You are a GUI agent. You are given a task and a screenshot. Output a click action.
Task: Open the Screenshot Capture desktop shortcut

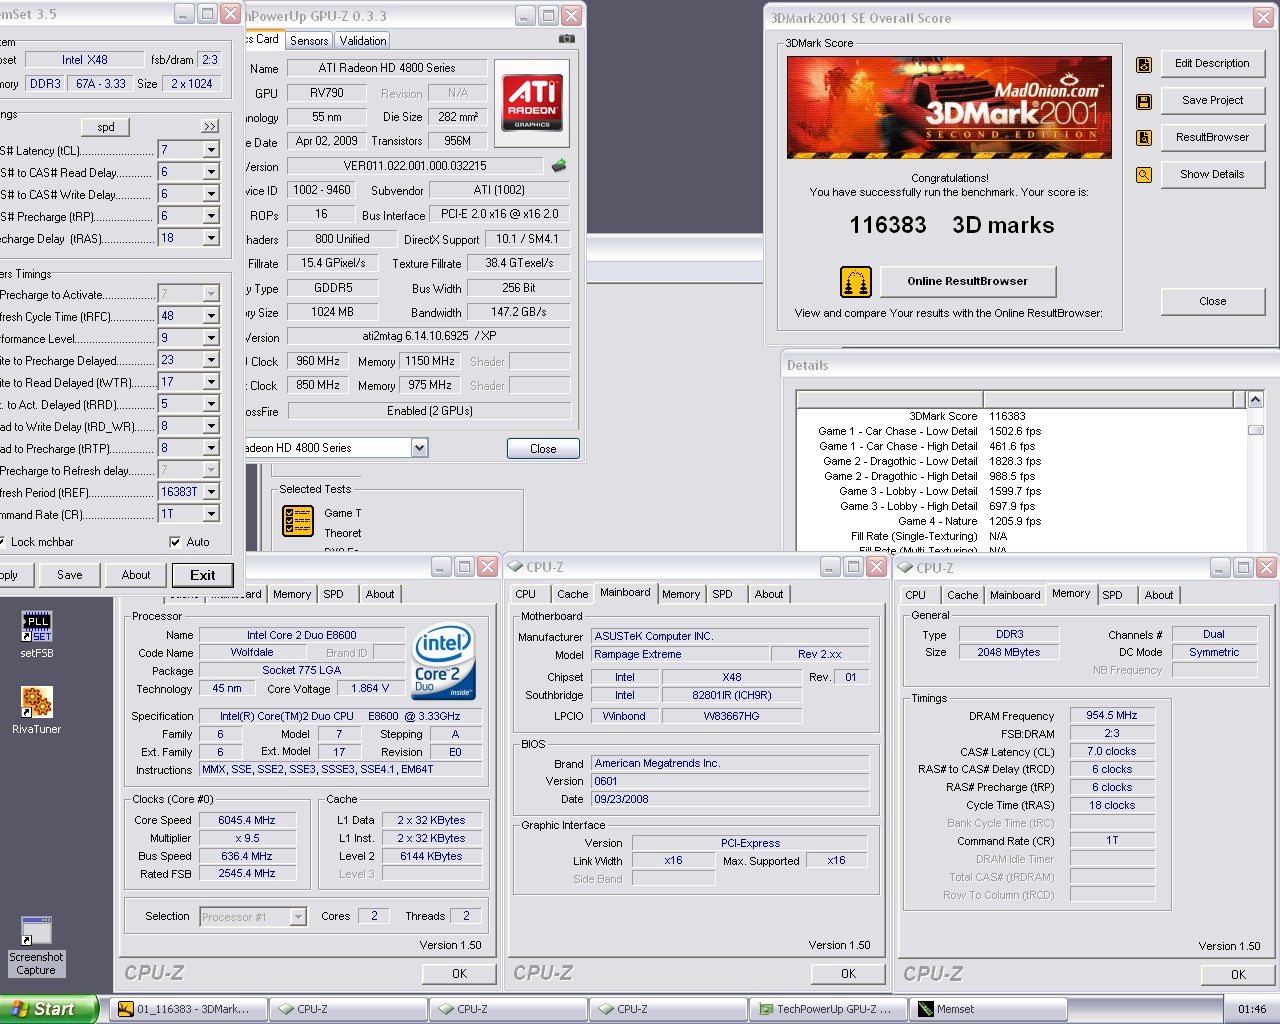click(x=37, y=946)
